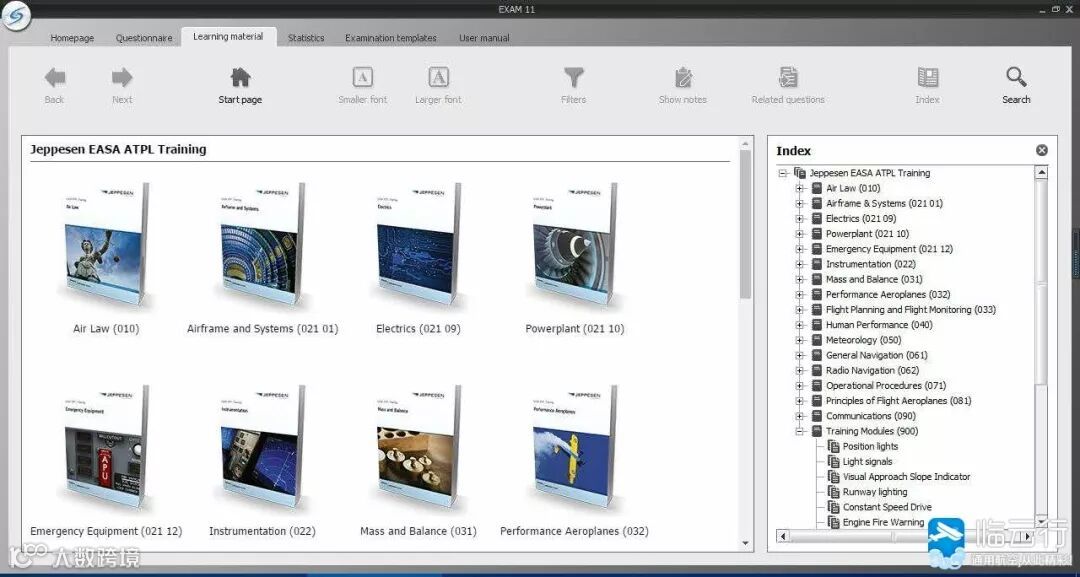Click the main content vertical scrollbar thumb
The image size is (1080, 577).
click(745, 224)
